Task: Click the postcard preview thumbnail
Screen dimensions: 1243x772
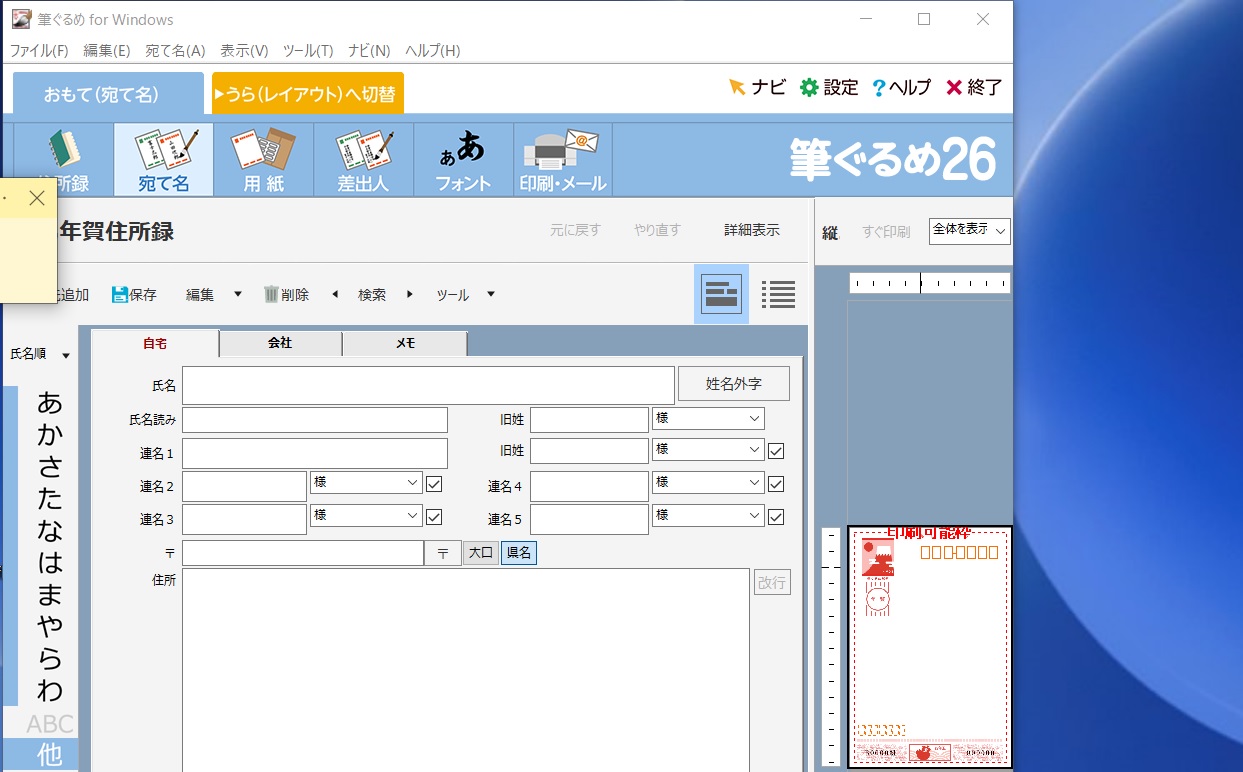Action: click(x=930, y=647)
